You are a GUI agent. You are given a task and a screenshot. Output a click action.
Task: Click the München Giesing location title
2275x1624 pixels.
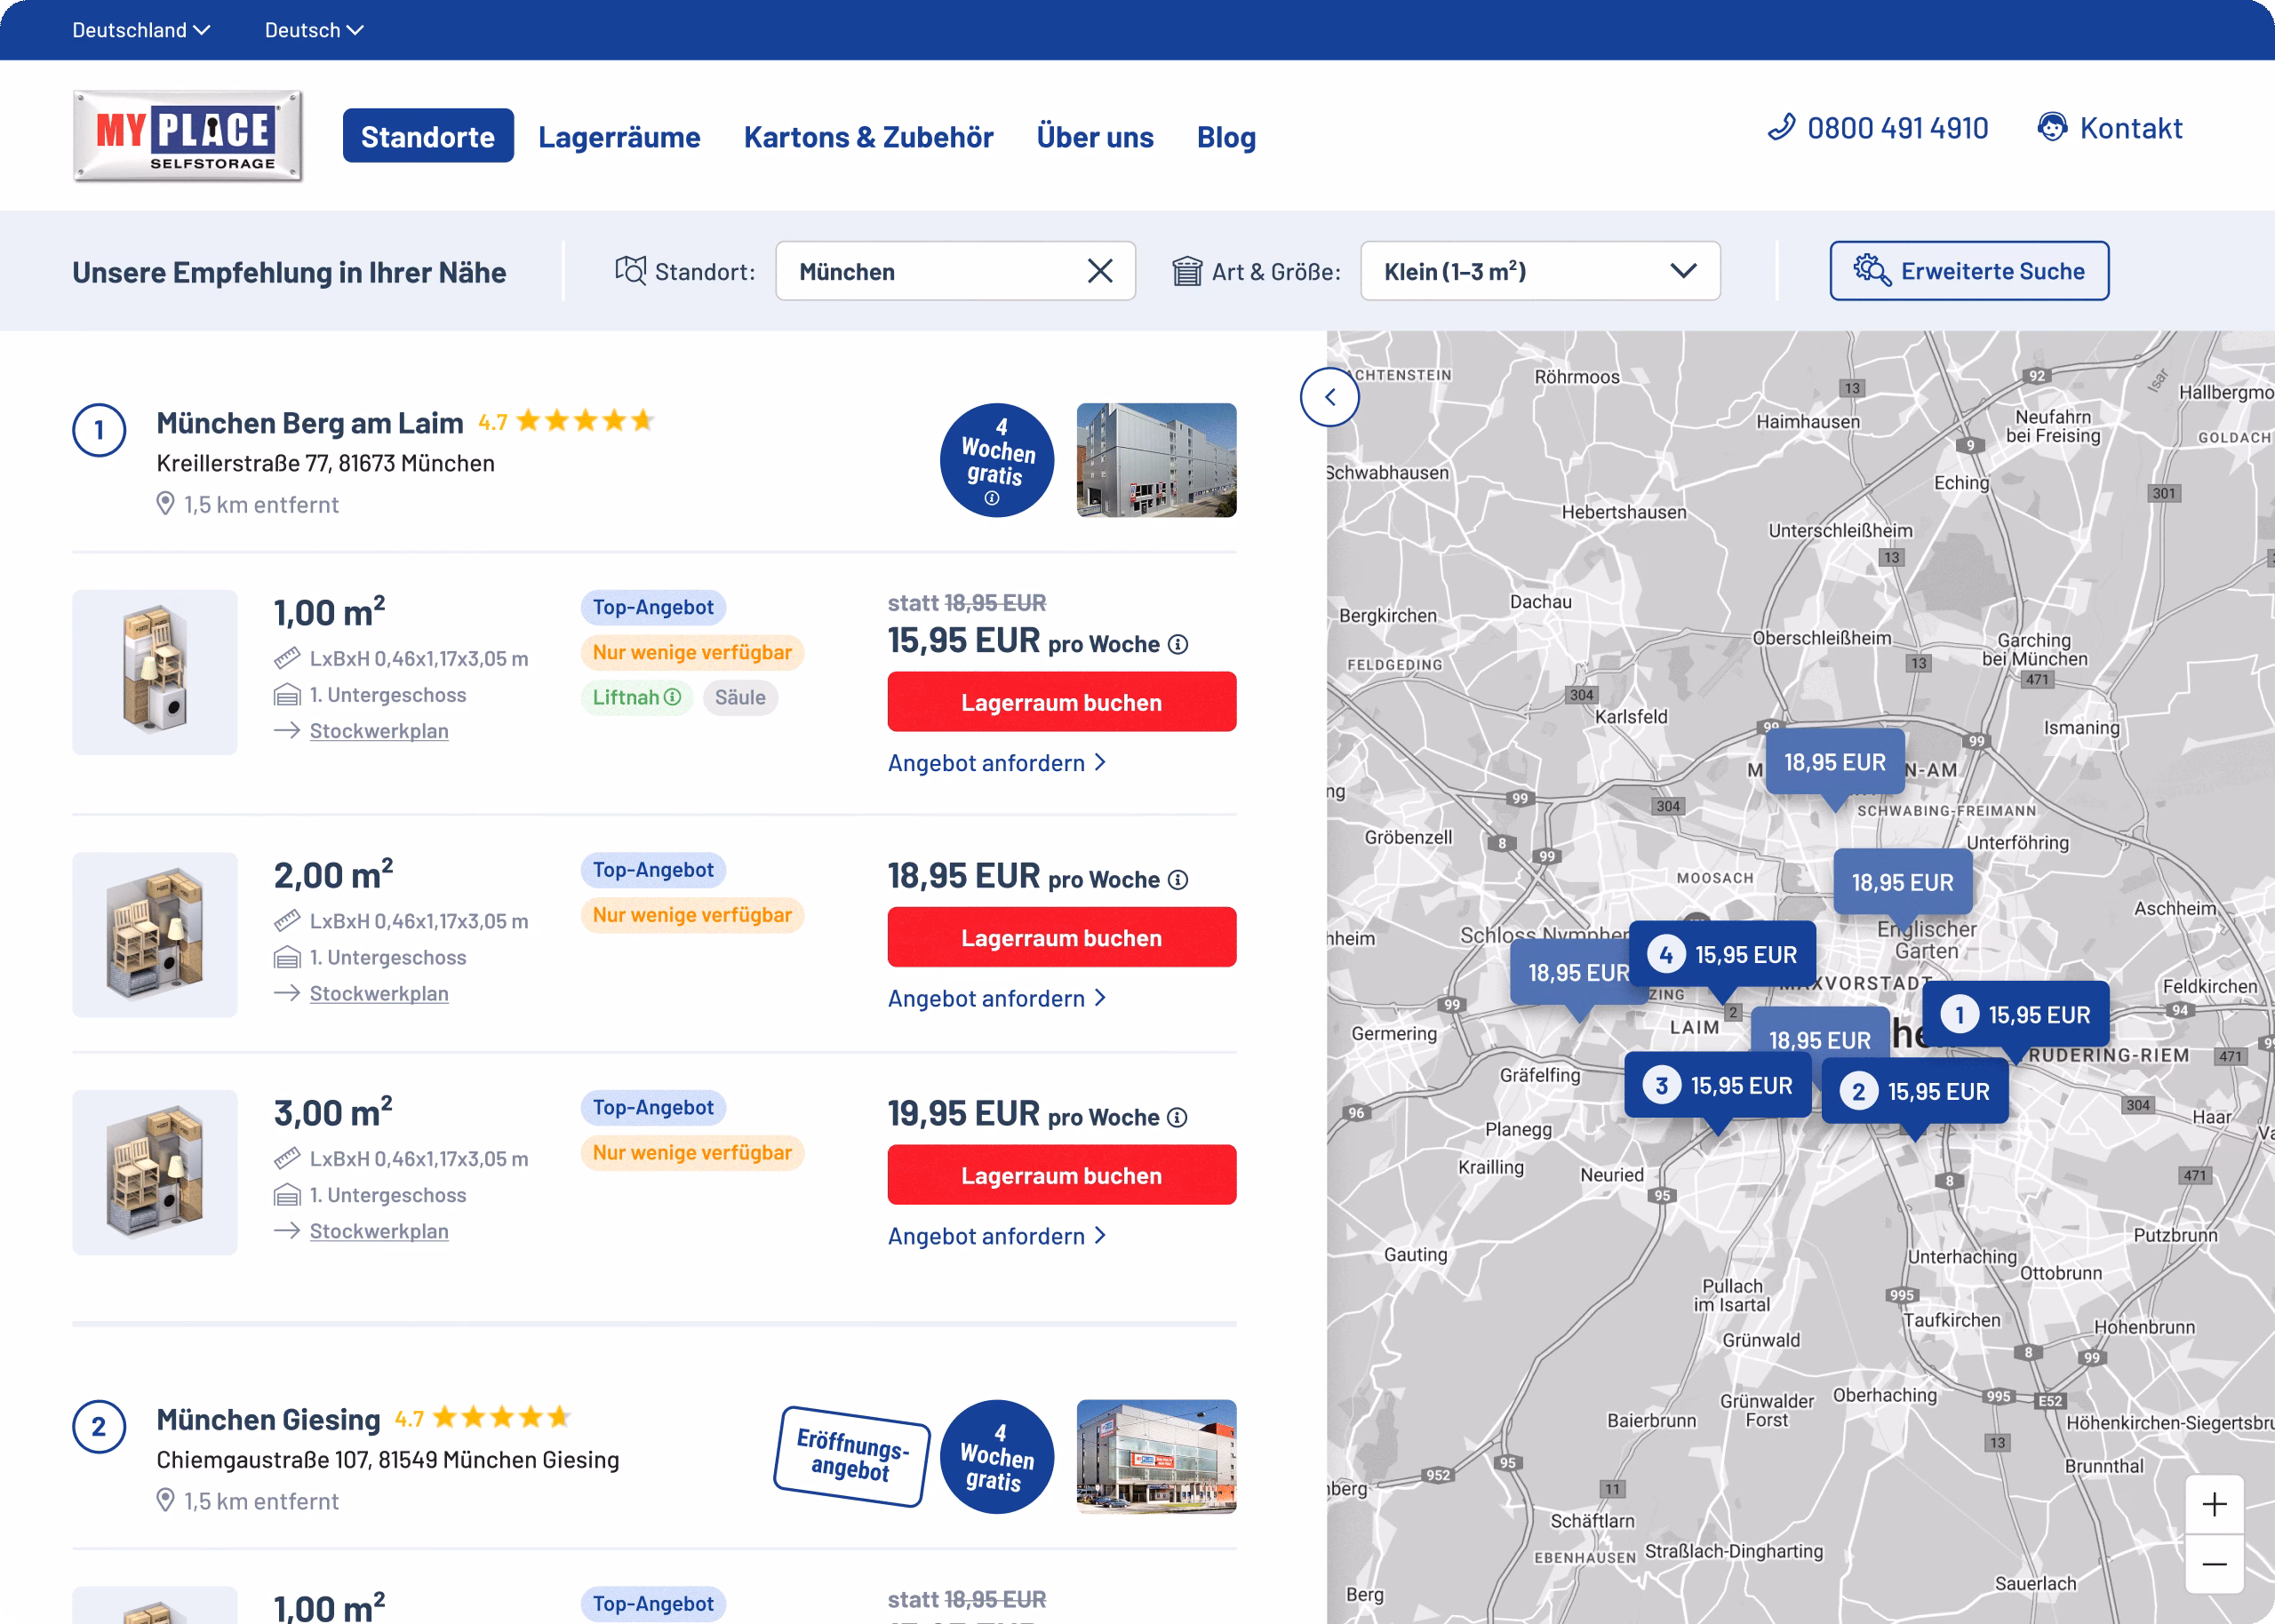tap(268, 1420)
